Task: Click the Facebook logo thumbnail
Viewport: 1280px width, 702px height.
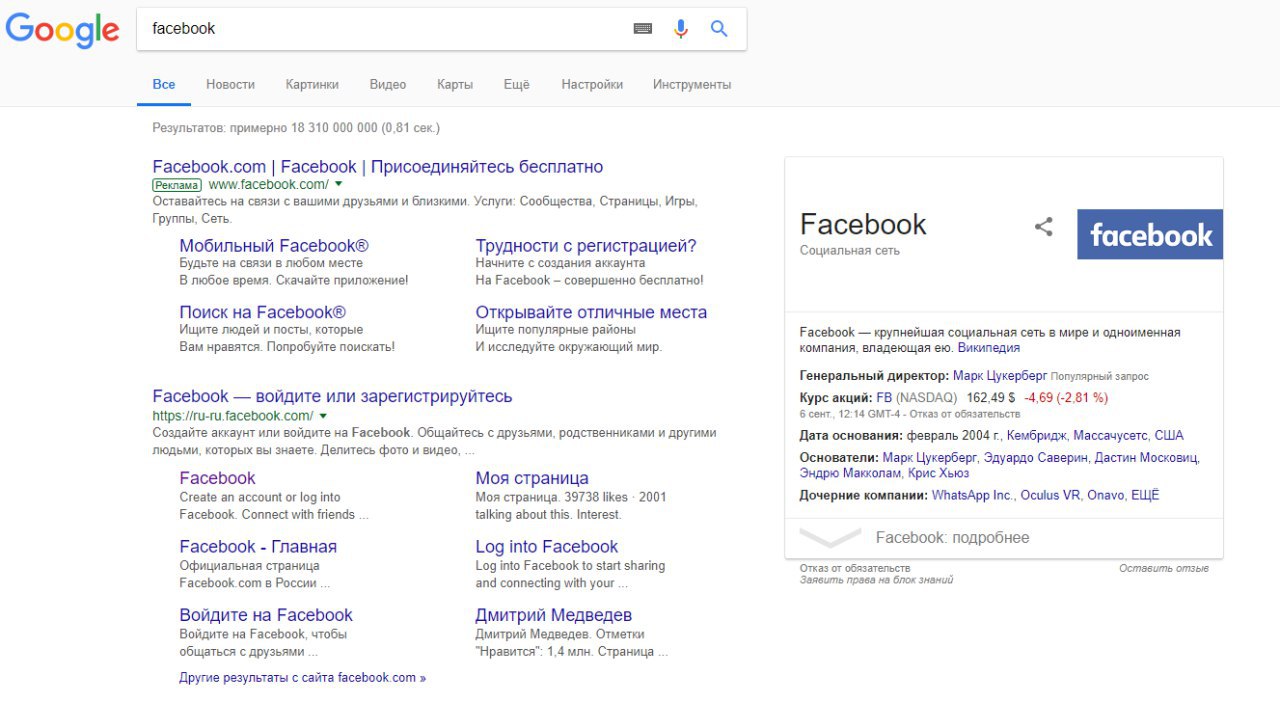Action: pos(1150,234)
